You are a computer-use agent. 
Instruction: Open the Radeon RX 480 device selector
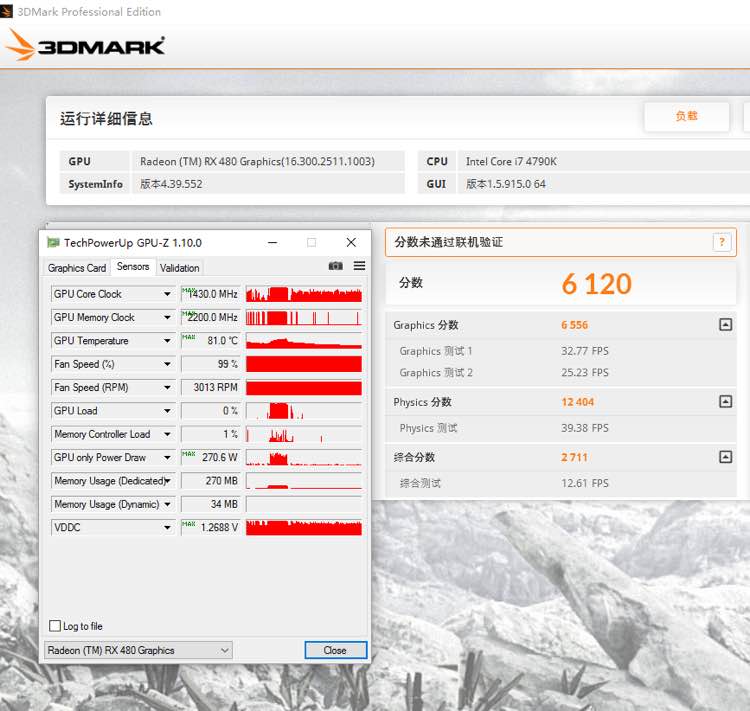coord(138,650)
